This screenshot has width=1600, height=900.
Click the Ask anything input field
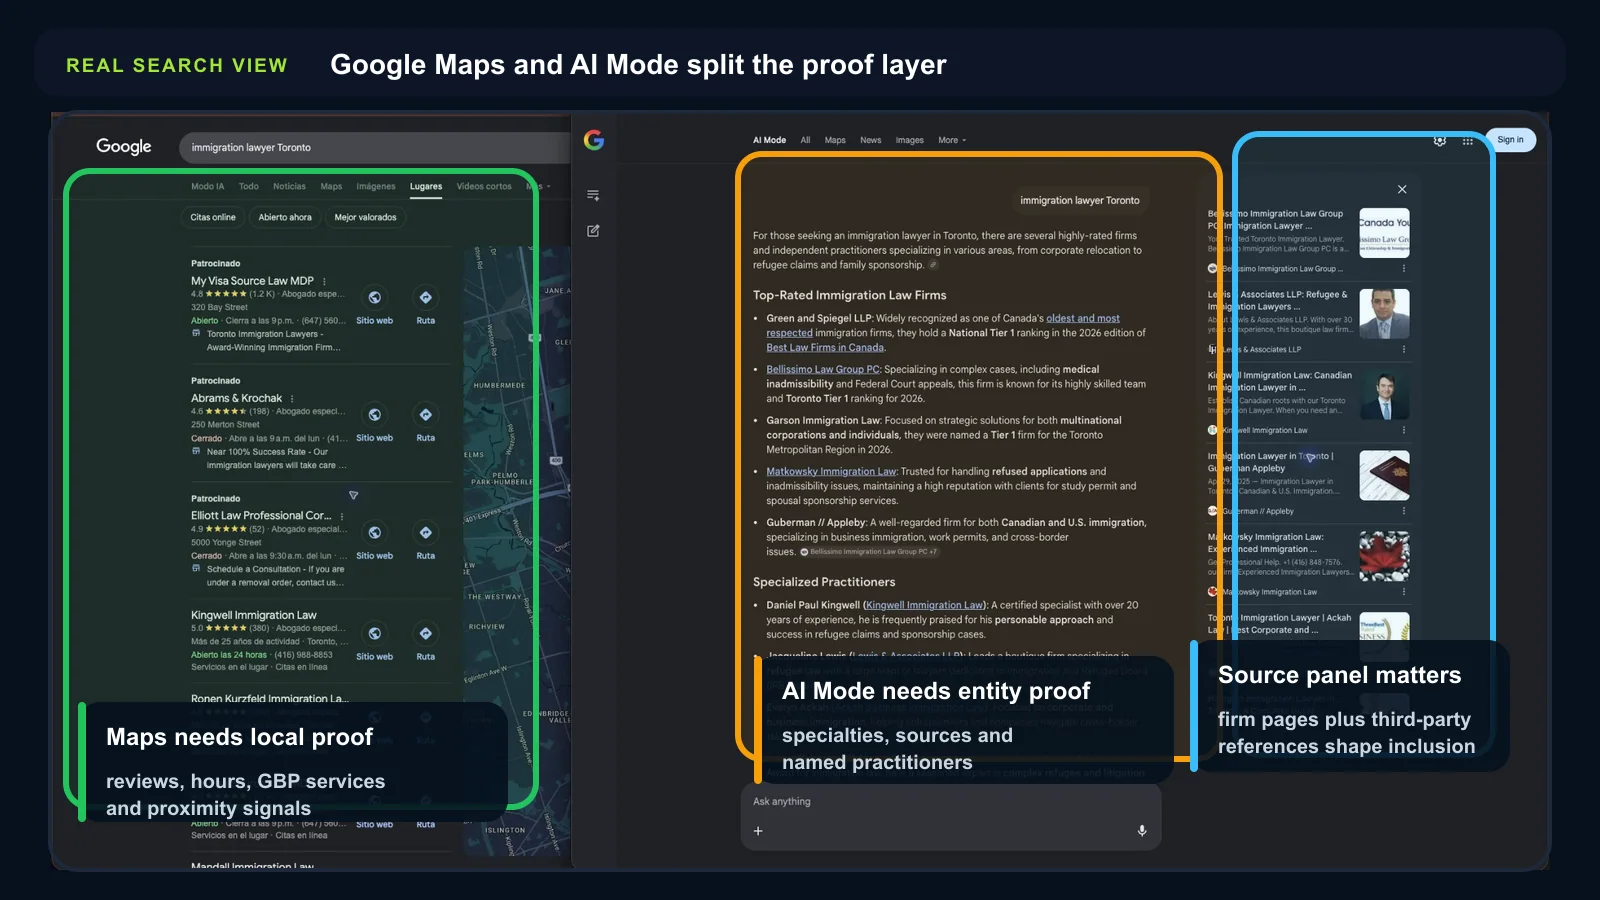tap(950, 802)
